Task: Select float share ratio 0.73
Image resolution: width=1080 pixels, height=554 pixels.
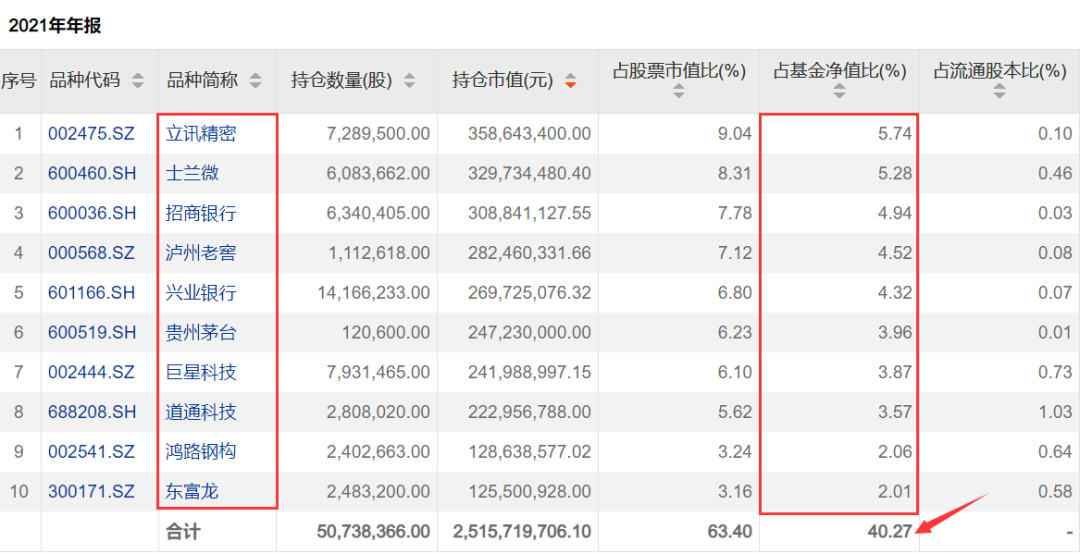Action: [x=1056, y=373]
